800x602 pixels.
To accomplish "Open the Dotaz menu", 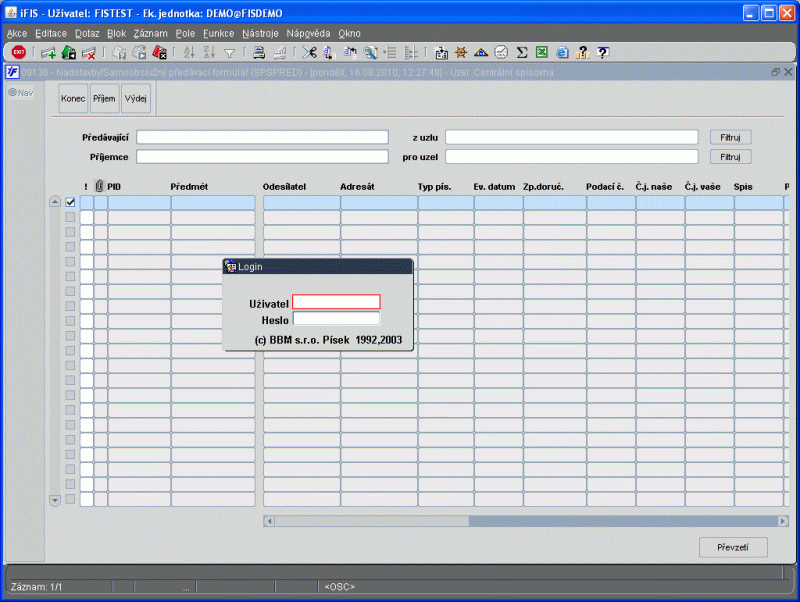I will coord(87,34).
